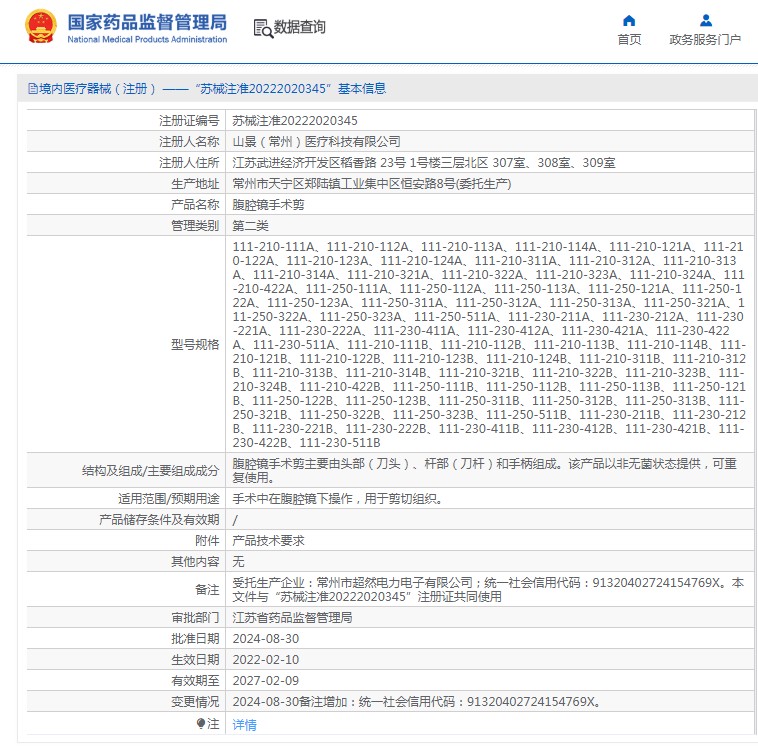The image size is (758, 746).
Task: Click inside the model numbers list
Action: [x=489, y=345]
